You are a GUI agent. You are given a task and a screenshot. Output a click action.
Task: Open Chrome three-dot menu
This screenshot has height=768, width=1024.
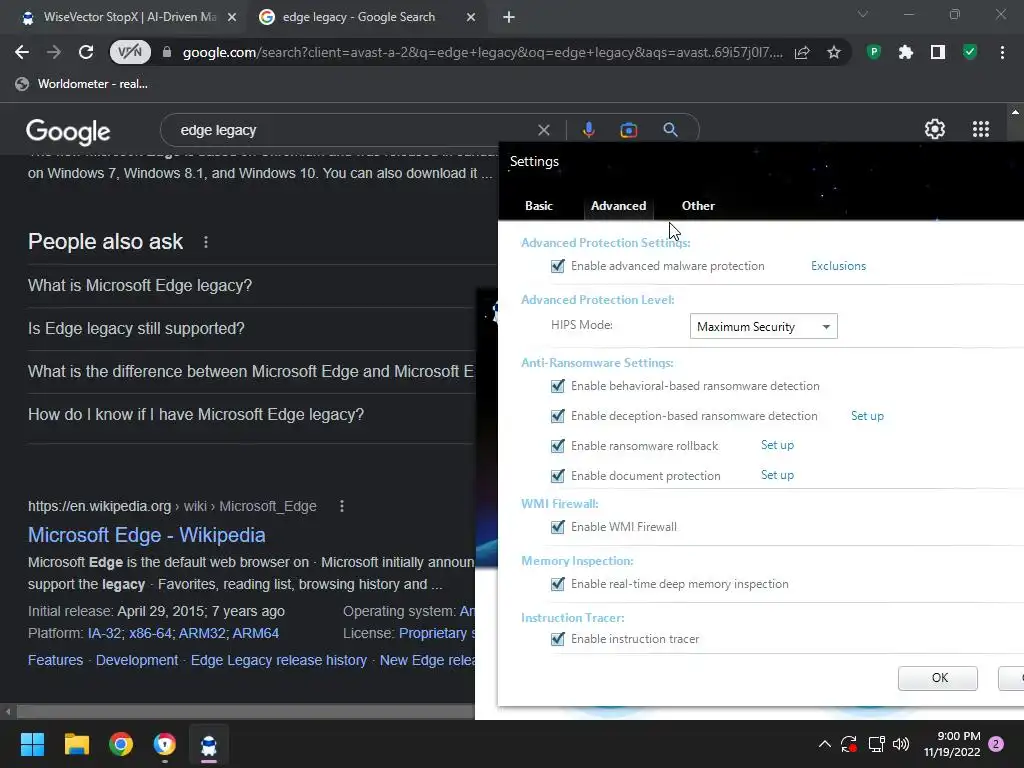[x=1002, y=52]
